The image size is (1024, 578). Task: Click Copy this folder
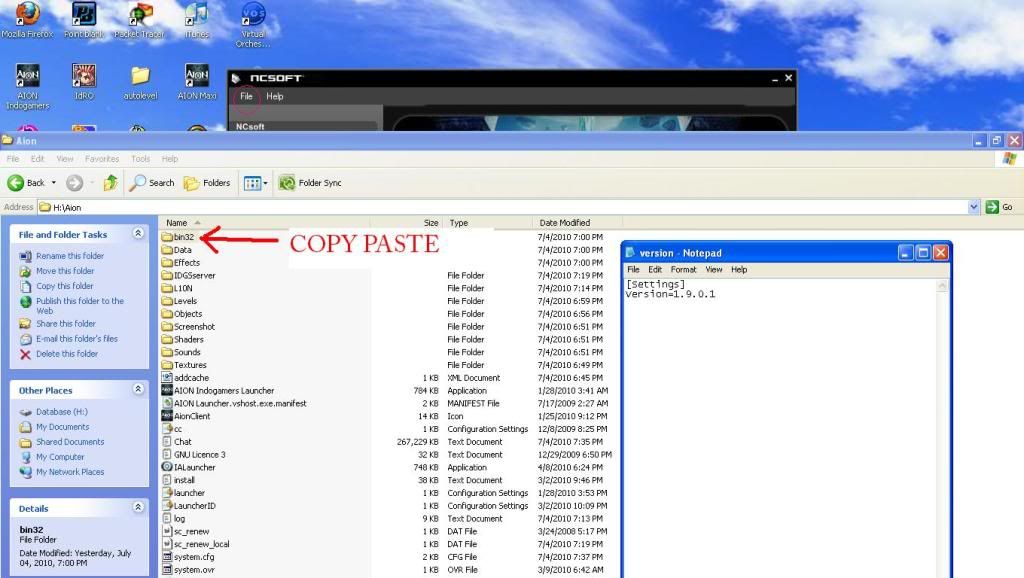click(65, 286)
